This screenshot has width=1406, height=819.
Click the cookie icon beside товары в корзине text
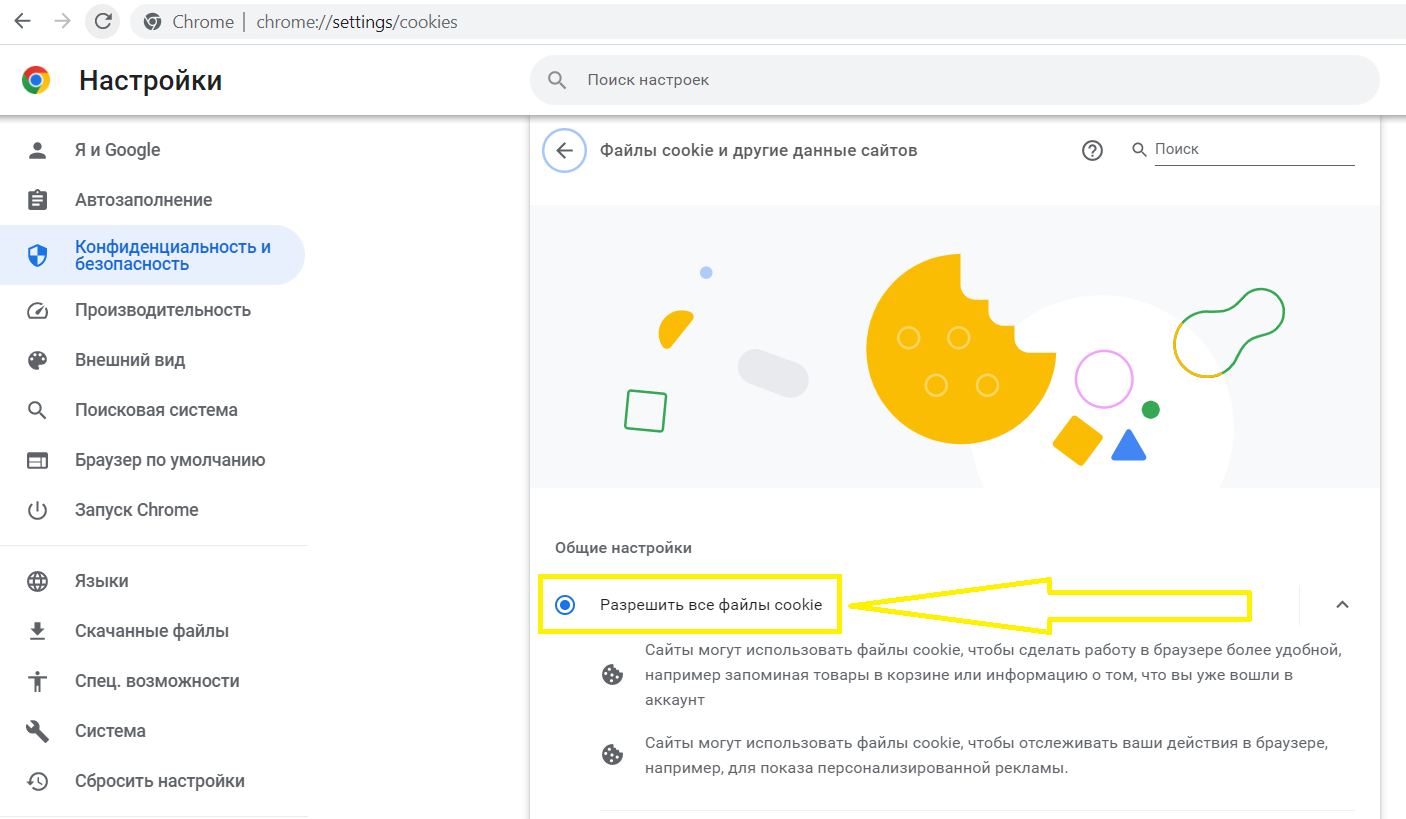pyautogui.click(x=612, y=675)
